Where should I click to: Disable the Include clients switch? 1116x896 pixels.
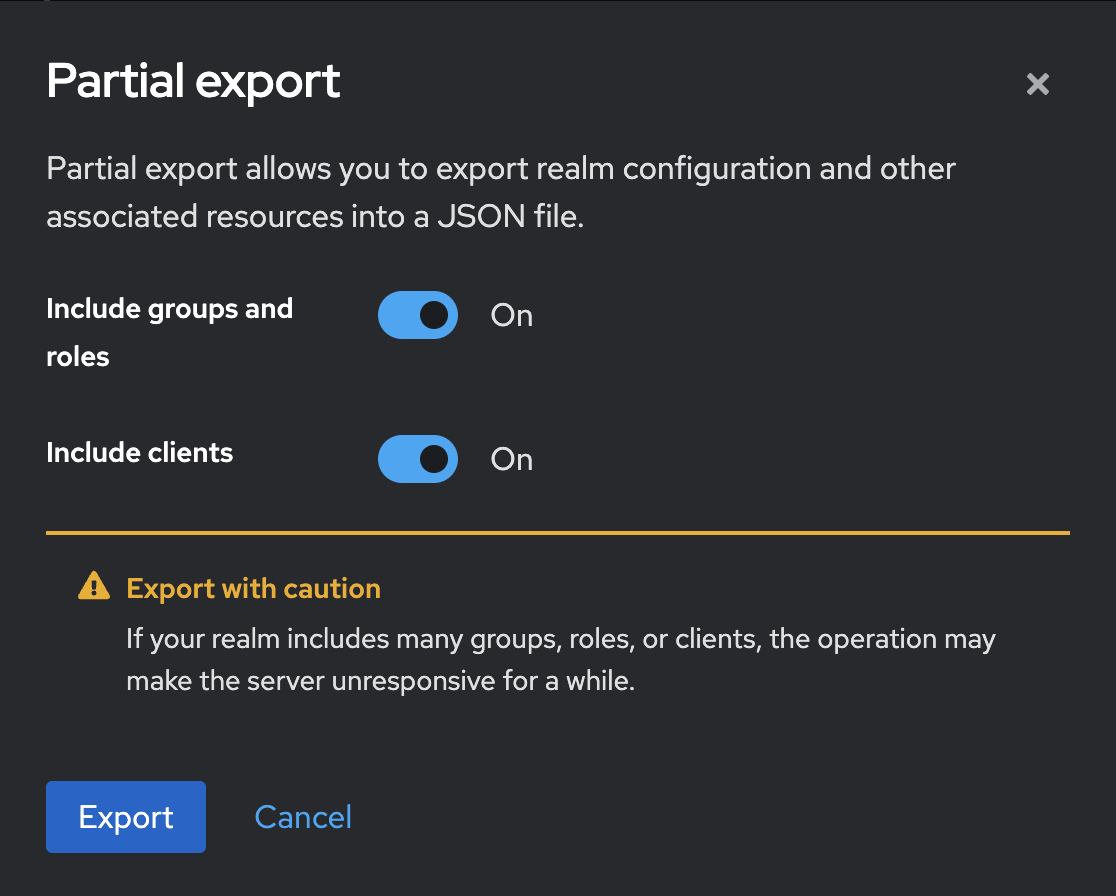[x=418, y=459]
